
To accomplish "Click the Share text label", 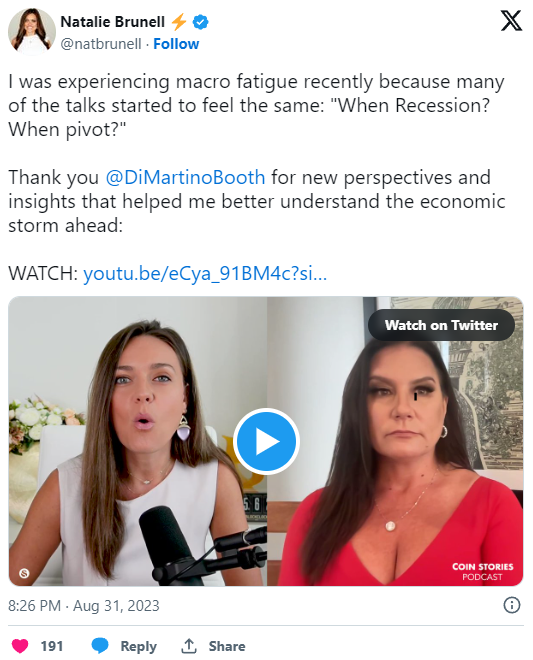I will pos(227,646).
